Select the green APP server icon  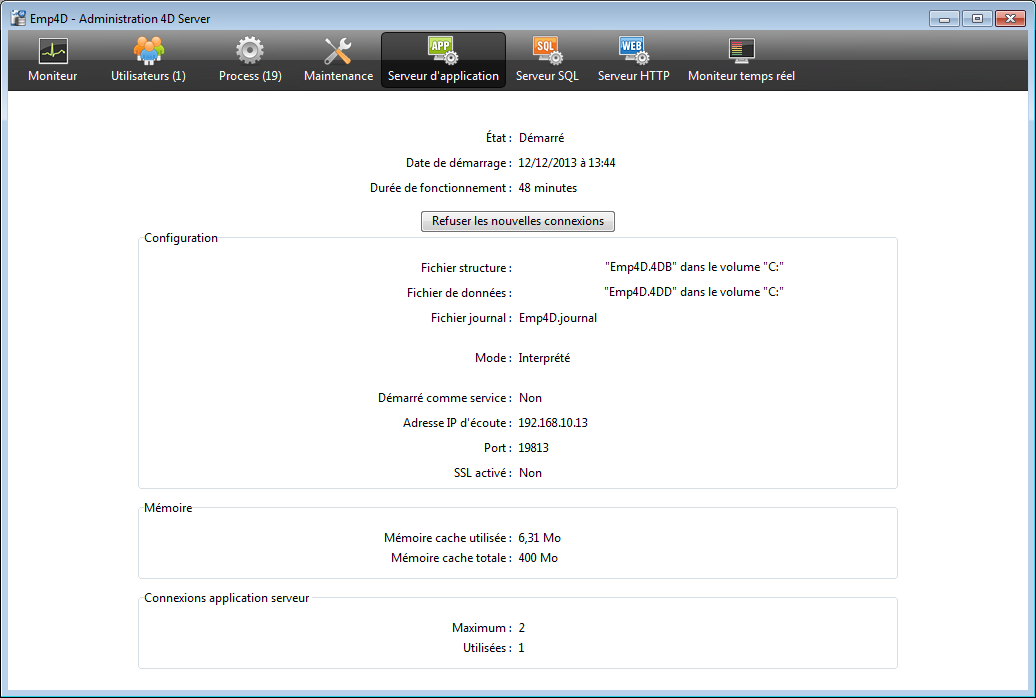(442, 50)
